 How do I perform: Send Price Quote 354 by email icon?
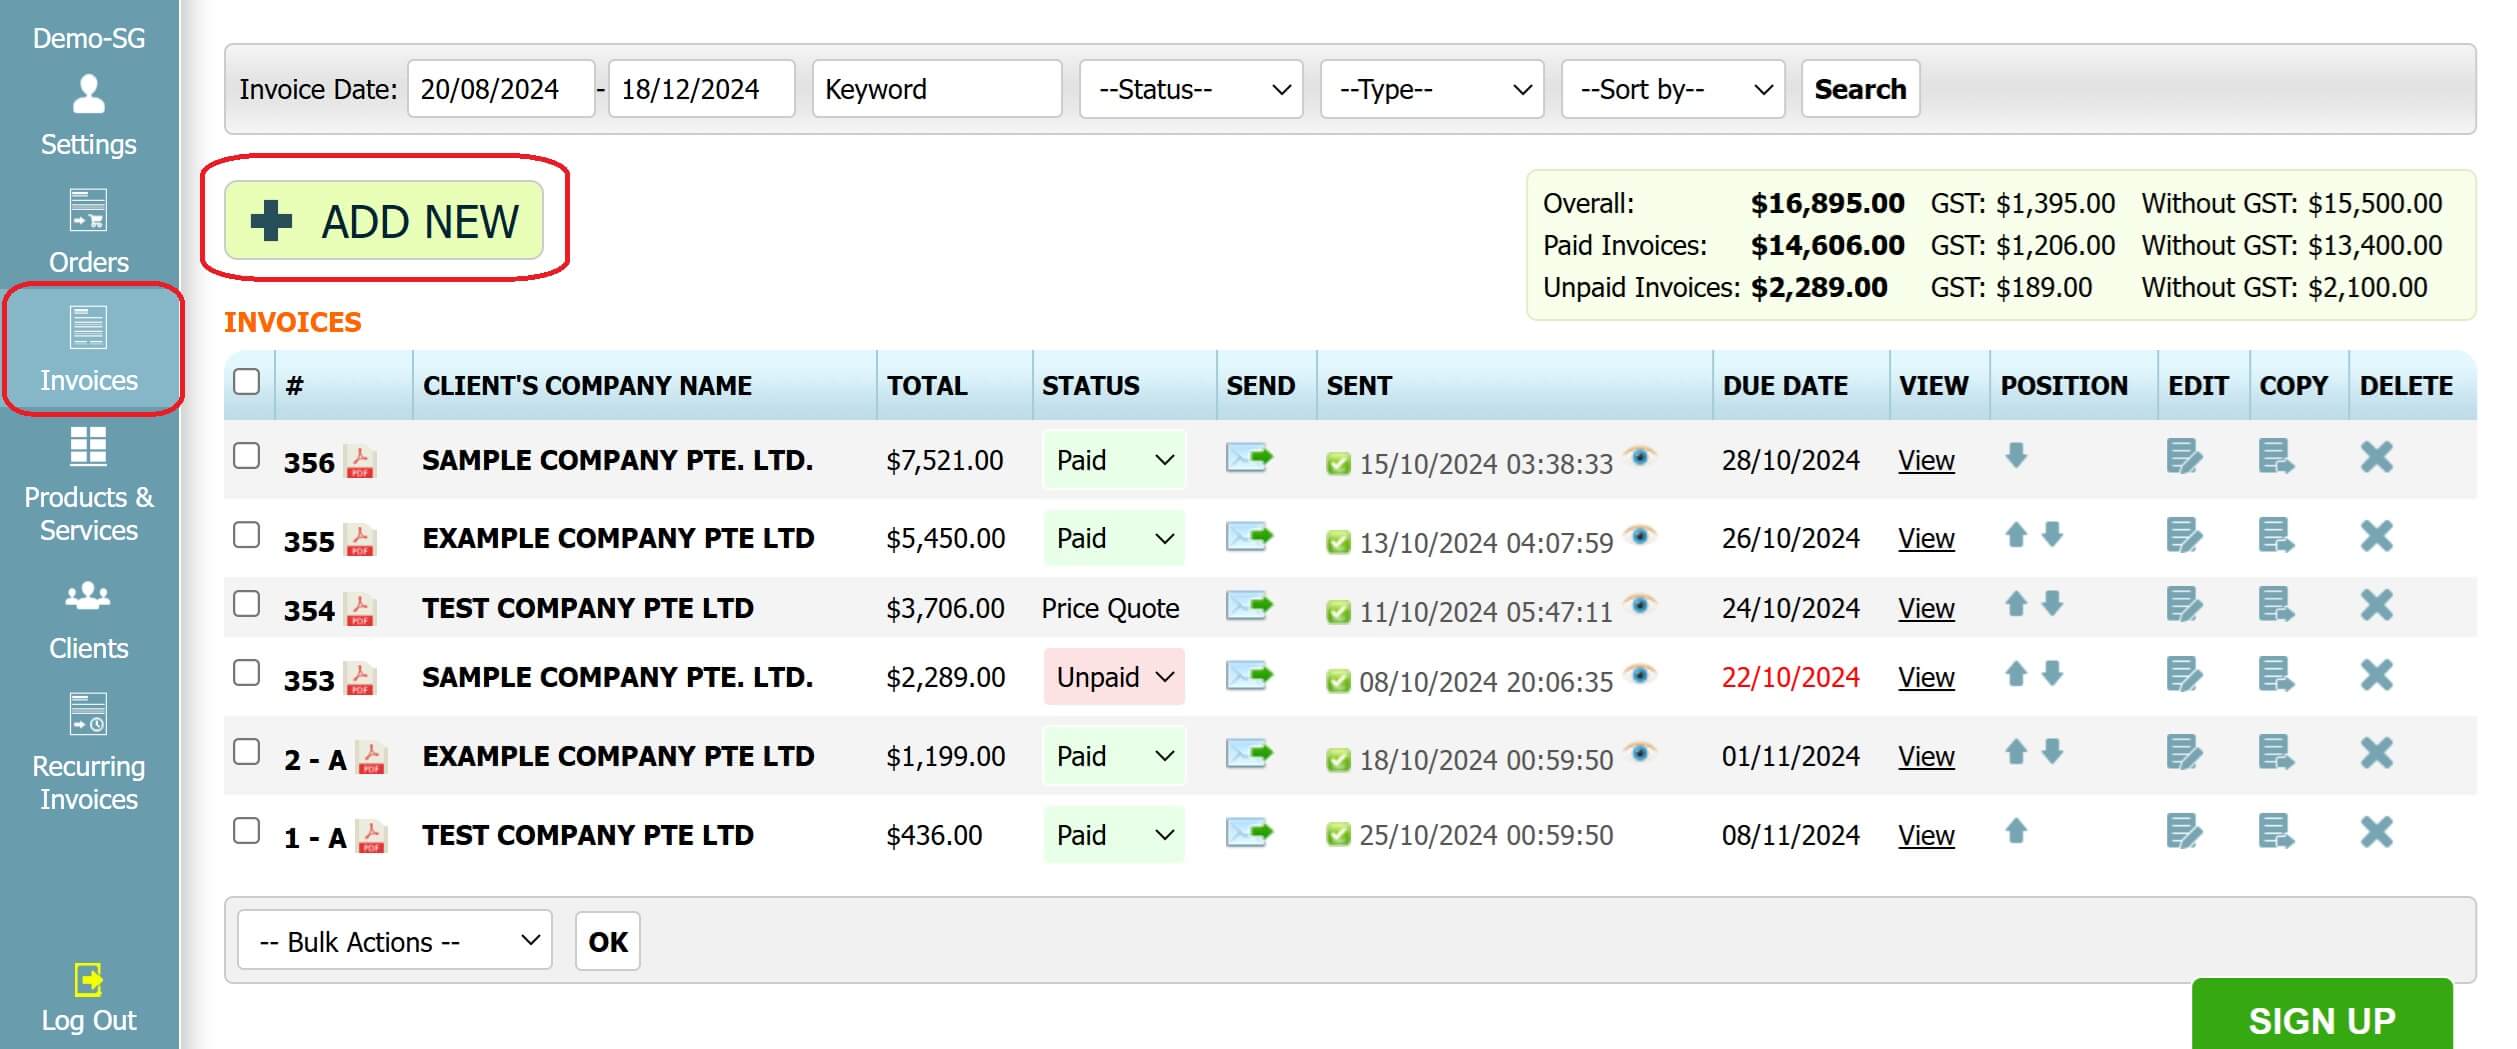[1249, 606]
